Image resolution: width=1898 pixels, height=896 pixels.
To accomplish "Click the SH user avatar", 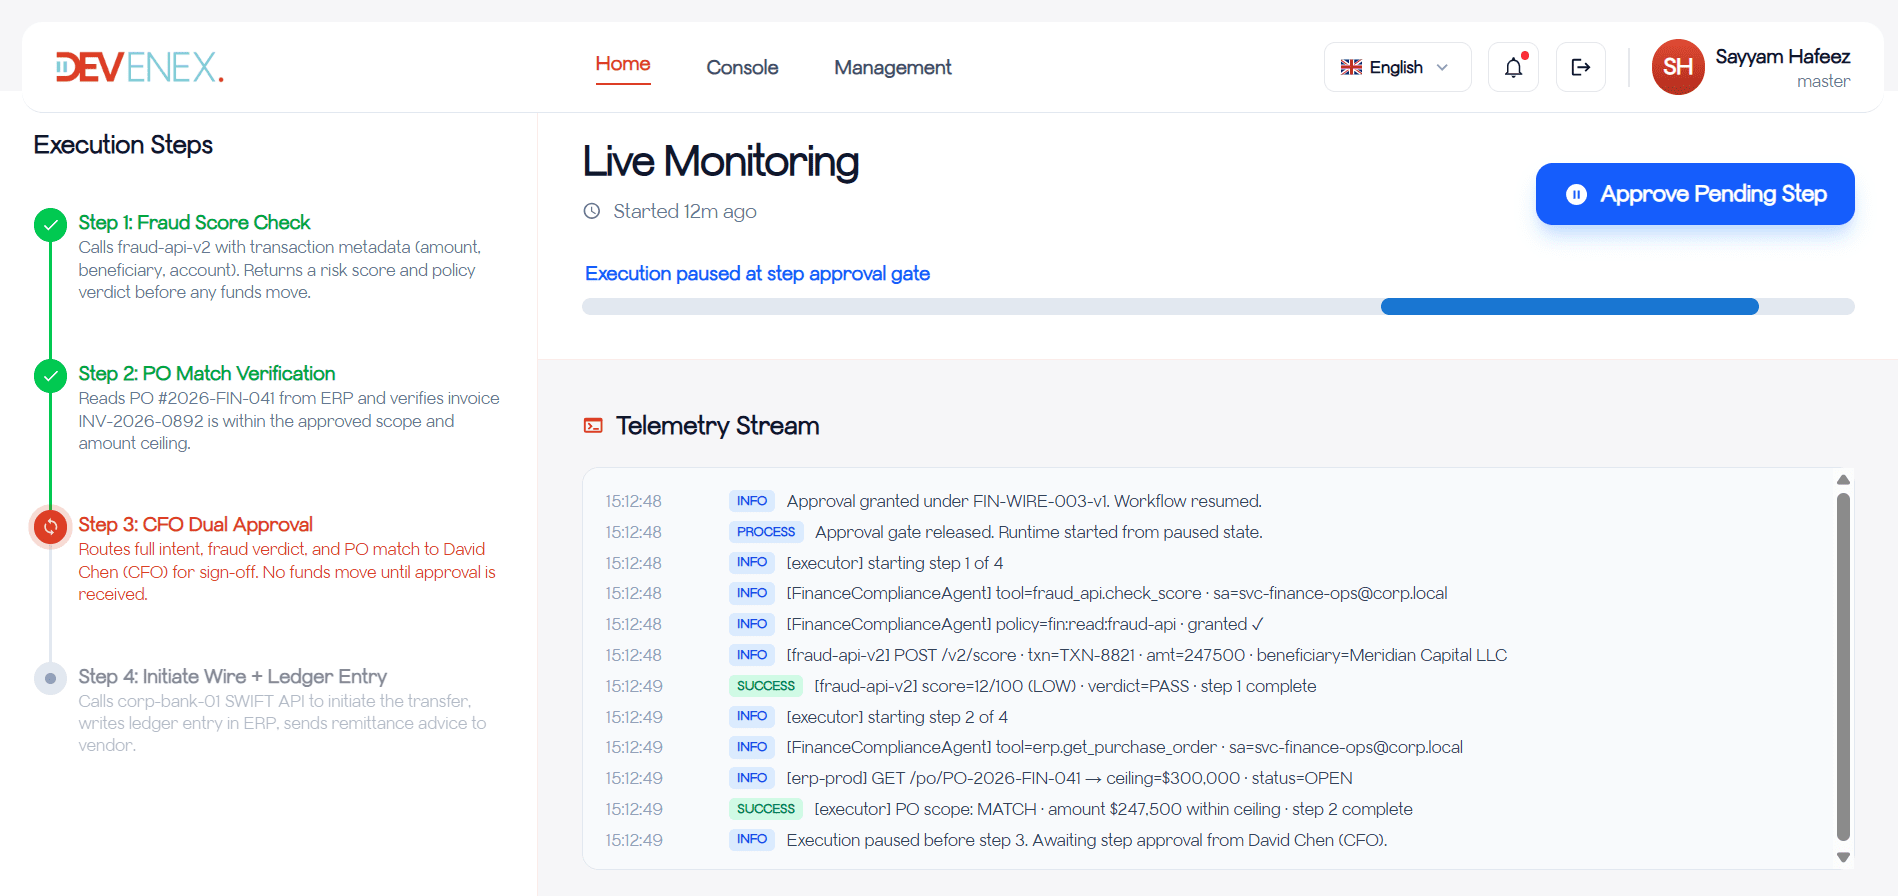I will 1677,67.
